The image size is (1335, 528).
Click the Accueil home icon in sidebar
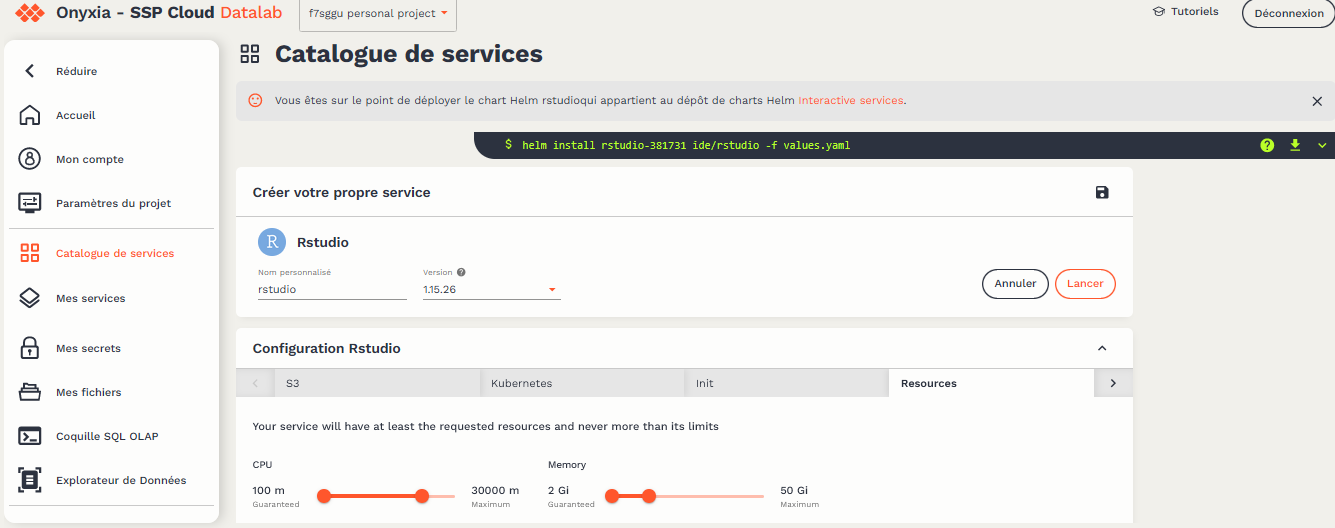pyautogui.click(x=30, y=115)
